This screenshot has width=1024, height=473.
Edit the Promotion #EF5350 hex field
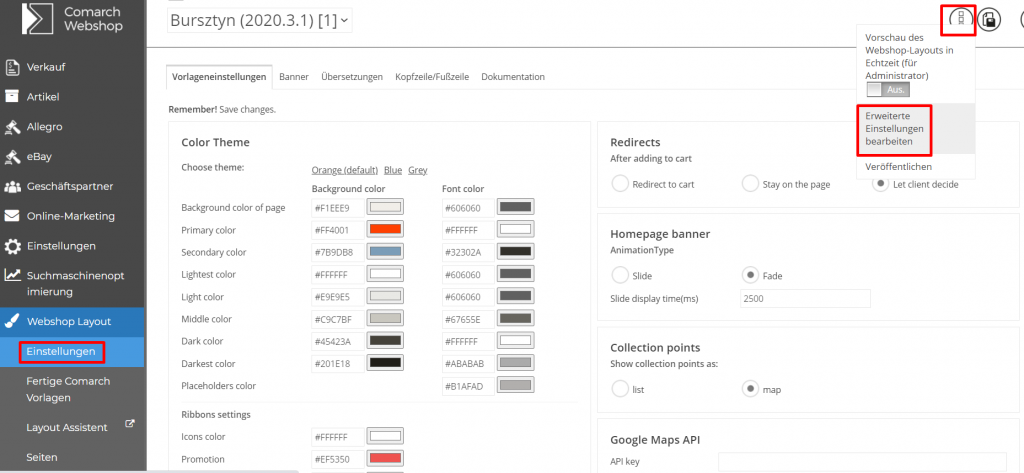pos(338,459)
